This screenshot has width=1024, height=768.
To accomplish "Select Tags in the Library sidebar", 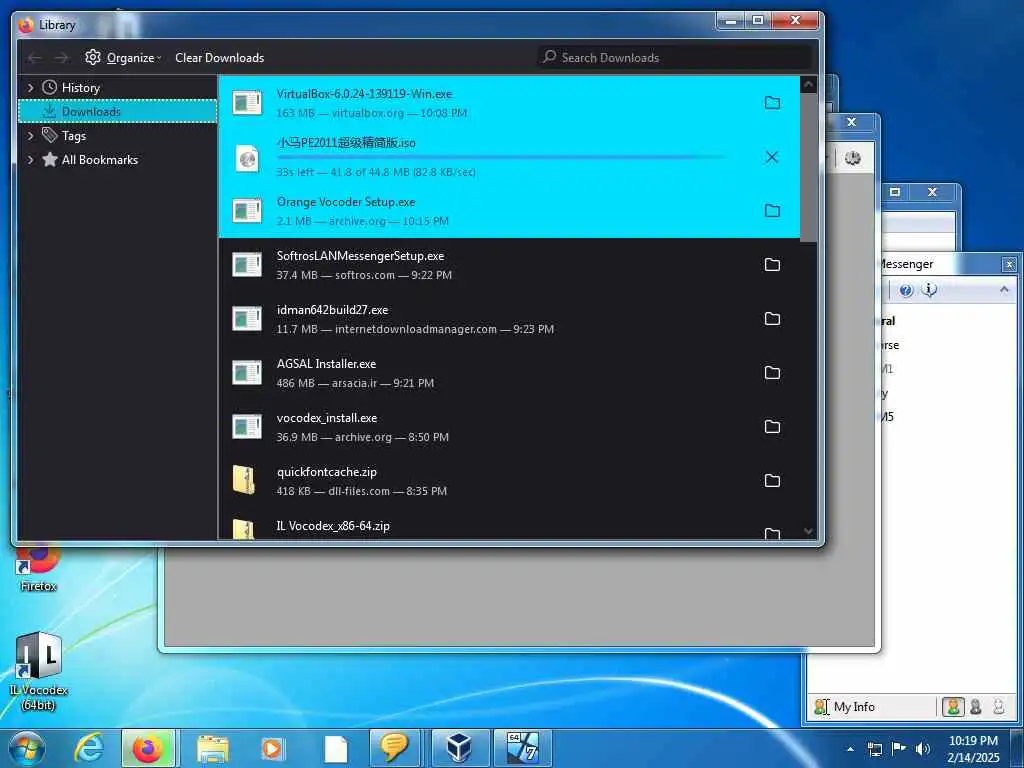I will point(73,136).
